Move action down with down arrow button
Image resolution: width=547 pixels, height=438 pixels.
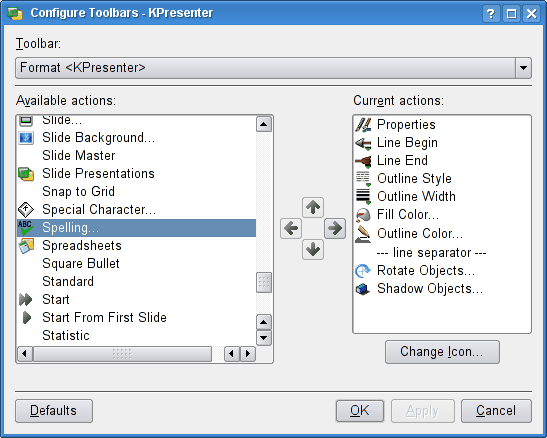coord(313,249)
